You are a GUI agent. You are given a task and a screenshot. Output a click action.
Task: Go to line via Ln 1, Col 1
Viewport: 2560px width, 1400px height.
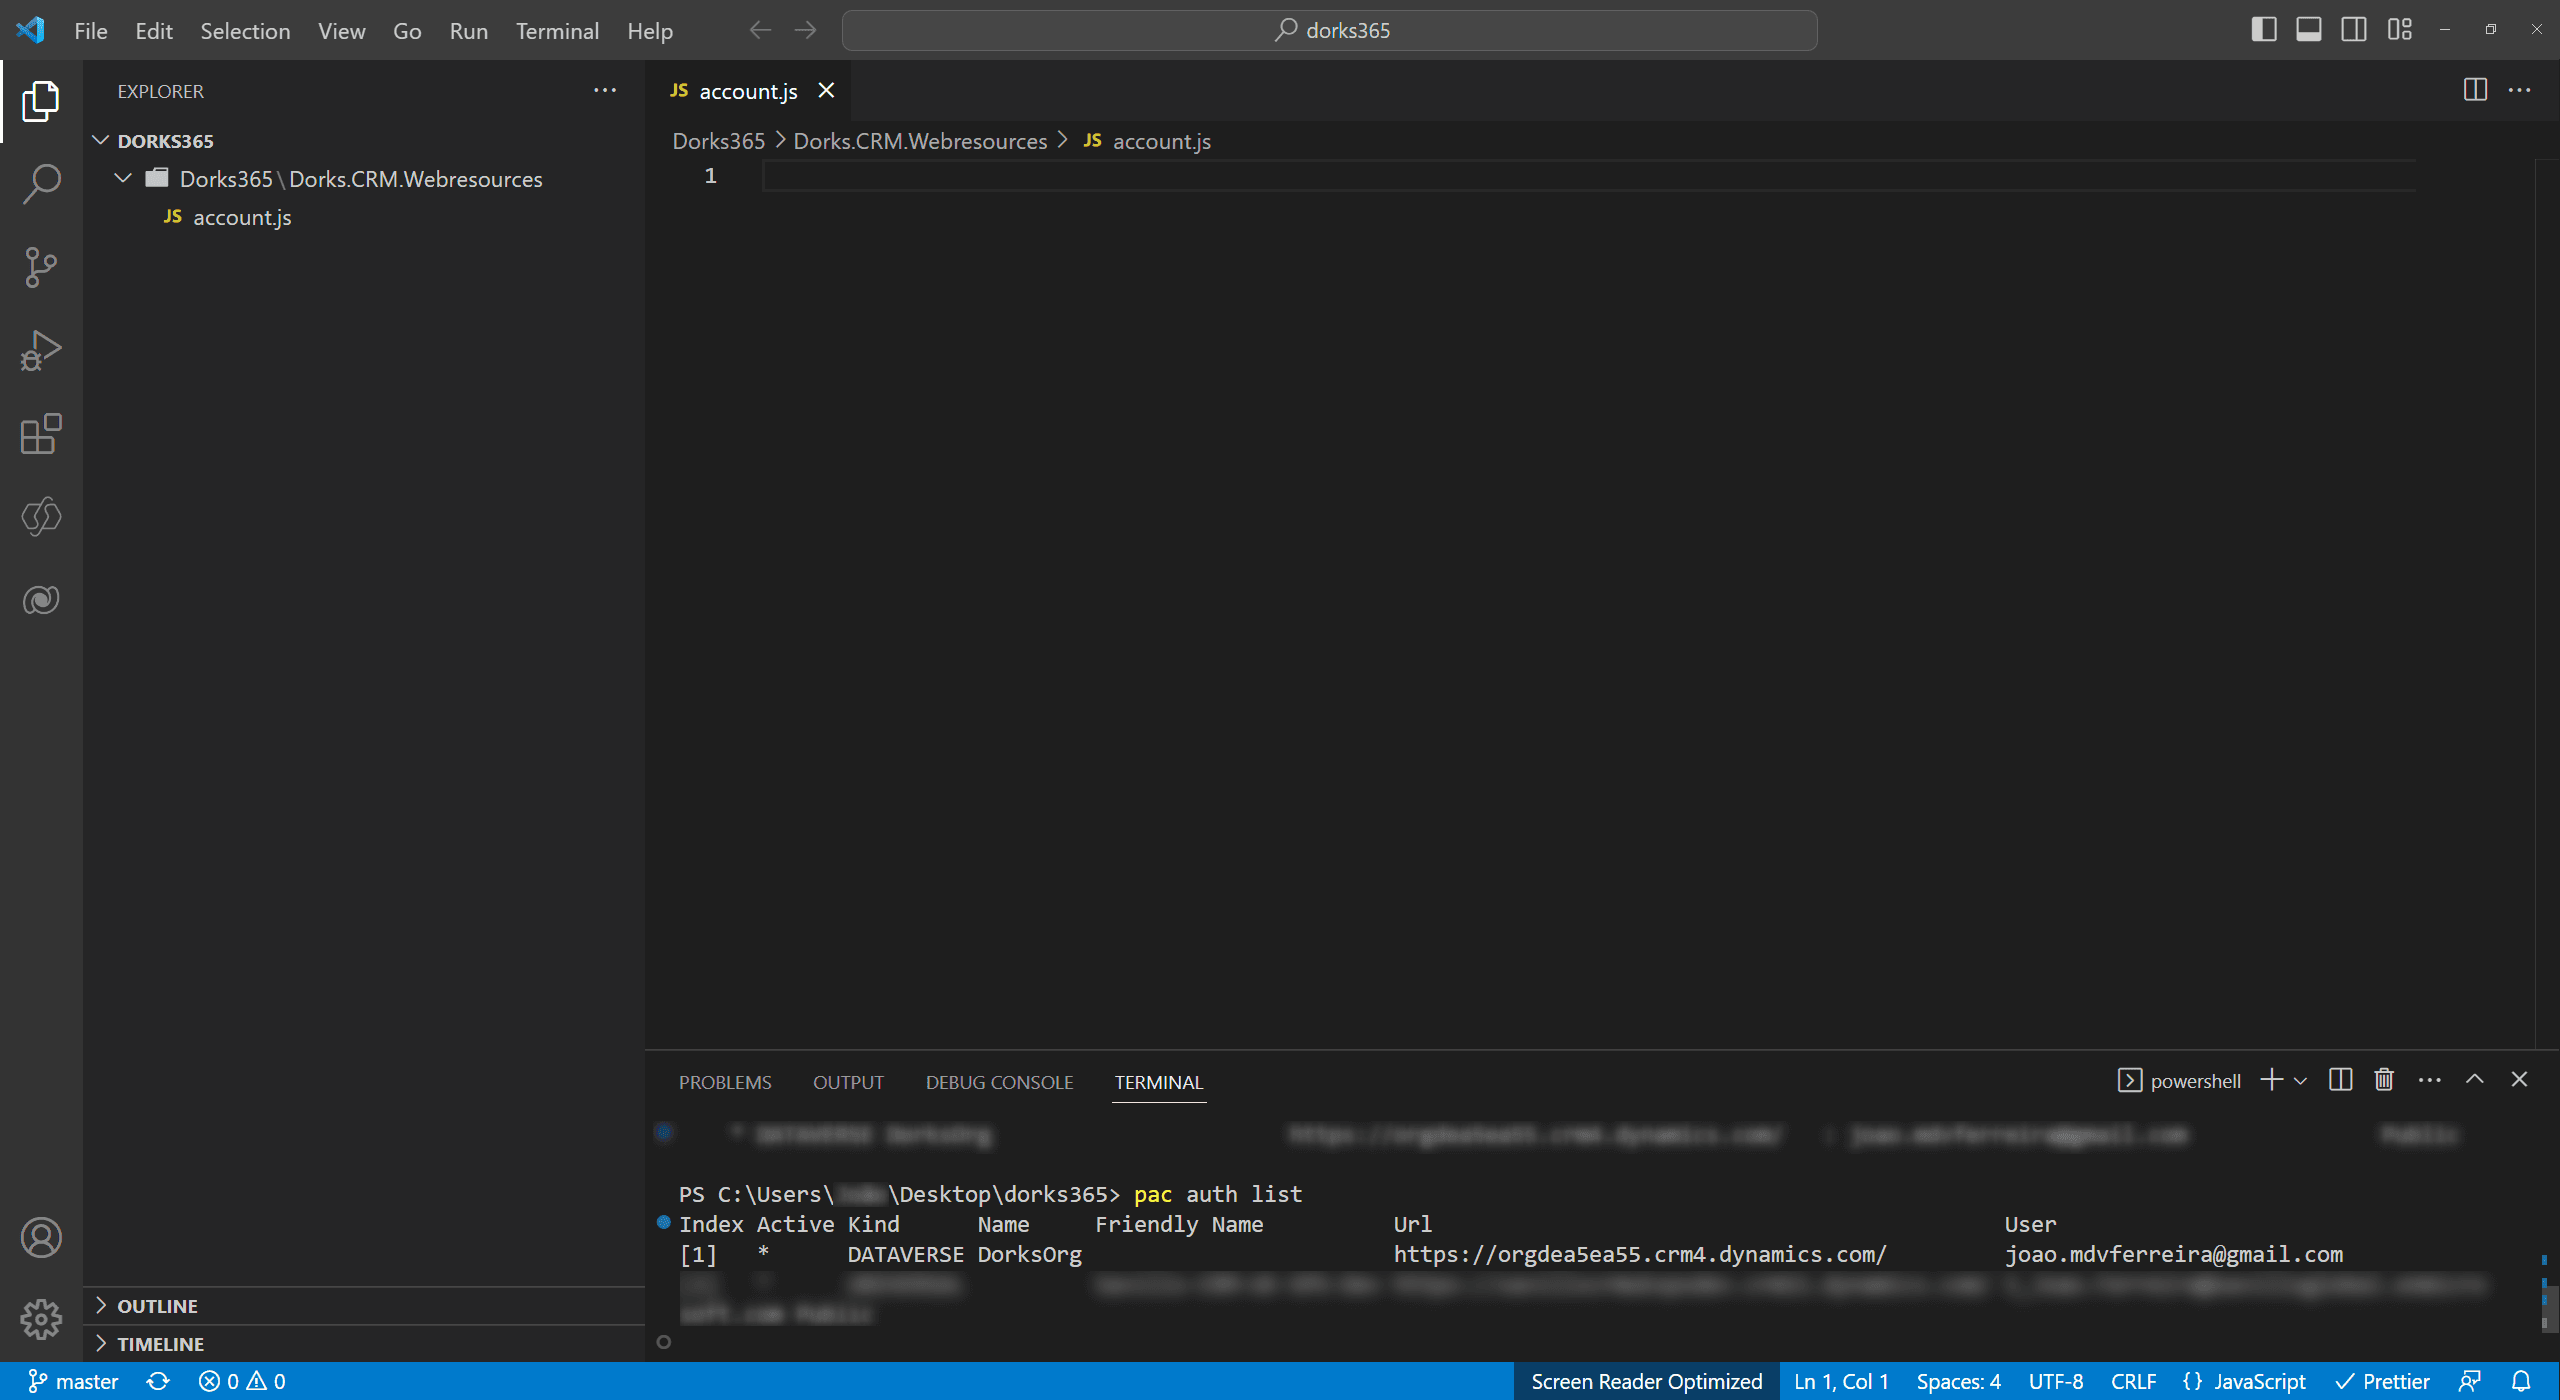(1841, 1381)
